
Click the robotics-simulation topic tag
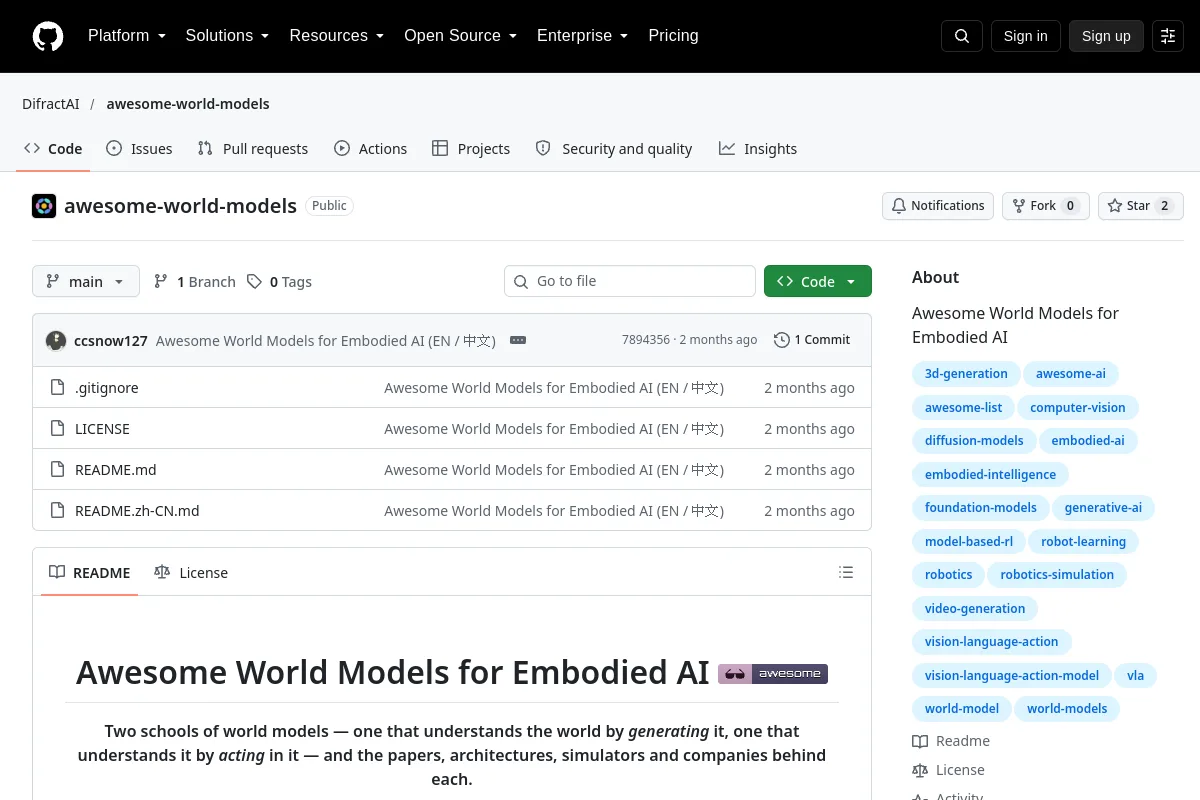tap(1057, 575)
